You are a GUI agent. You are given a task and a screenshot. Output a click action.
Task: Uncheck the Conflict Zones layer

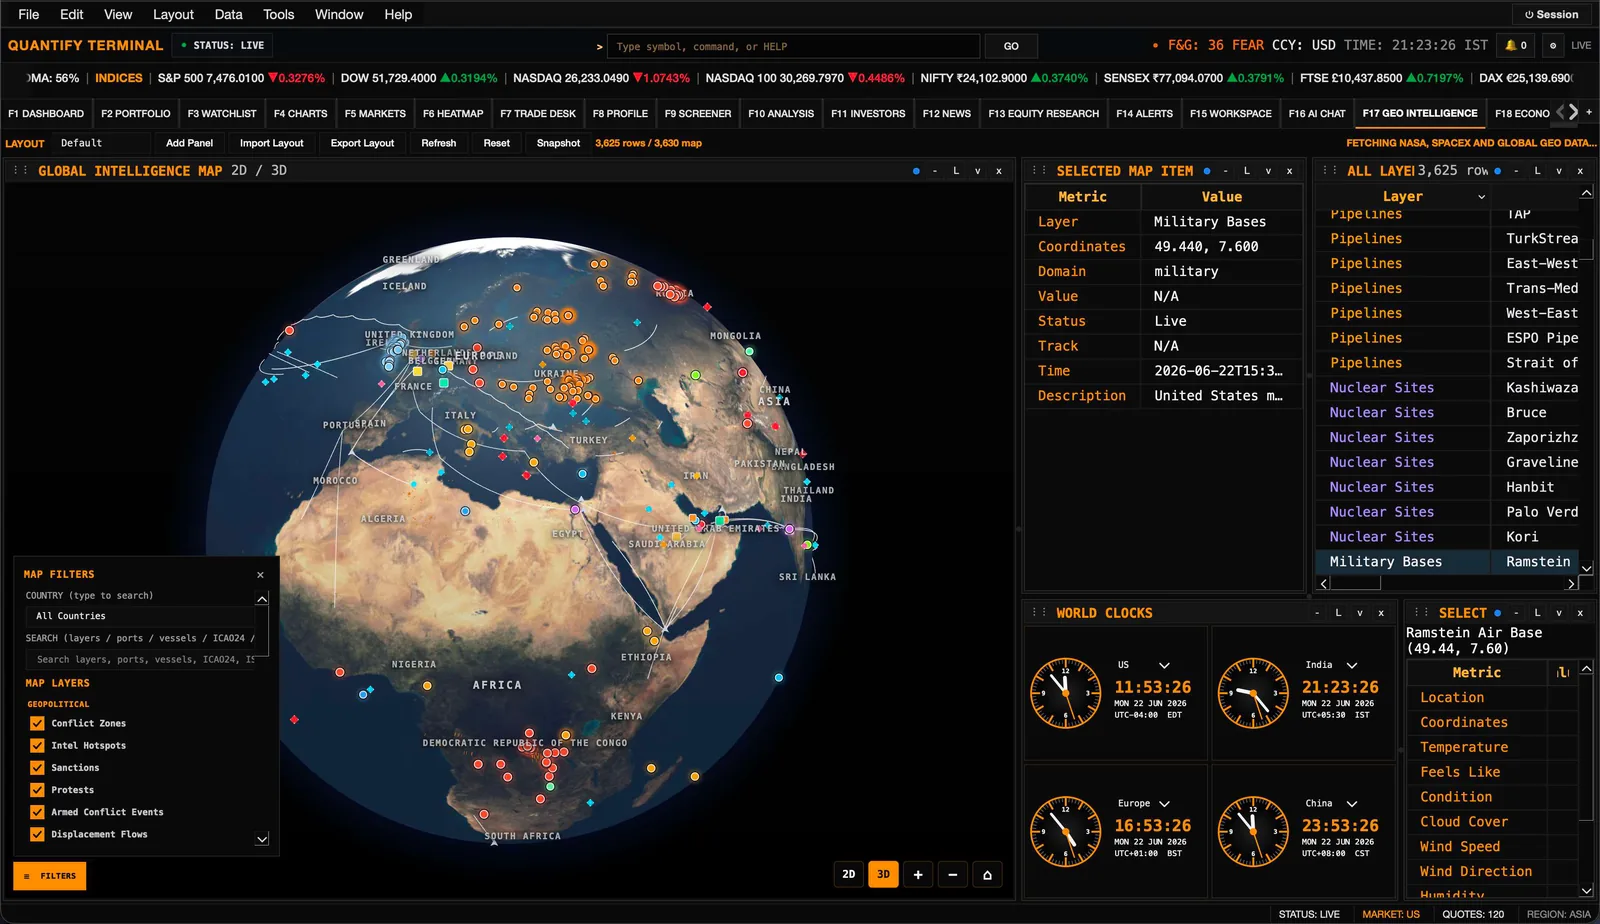pos(37,723)
